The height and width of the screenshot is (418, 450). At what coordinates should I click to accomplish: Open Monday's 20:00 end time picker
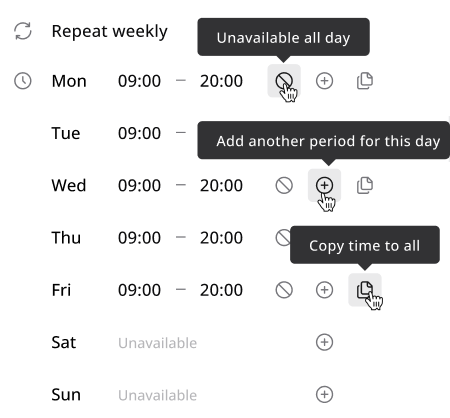tap(221, 81)
